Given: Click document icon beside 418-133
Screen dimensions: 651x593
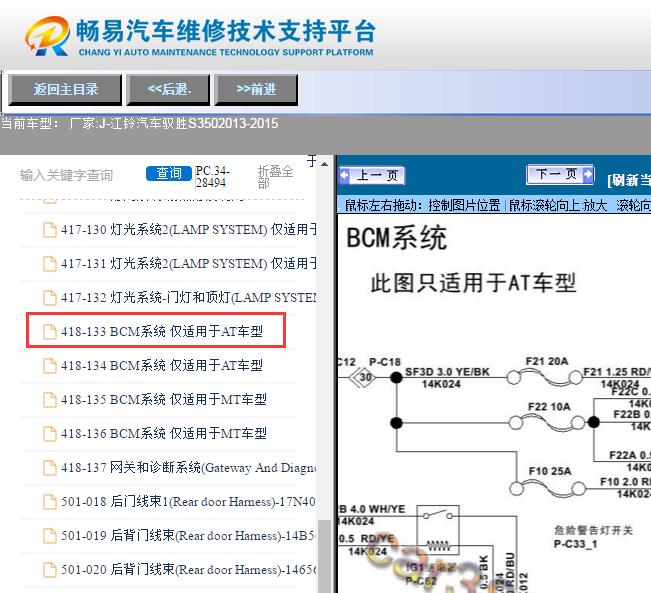Looking at the screenshot, I should click(x=50, y=332).
